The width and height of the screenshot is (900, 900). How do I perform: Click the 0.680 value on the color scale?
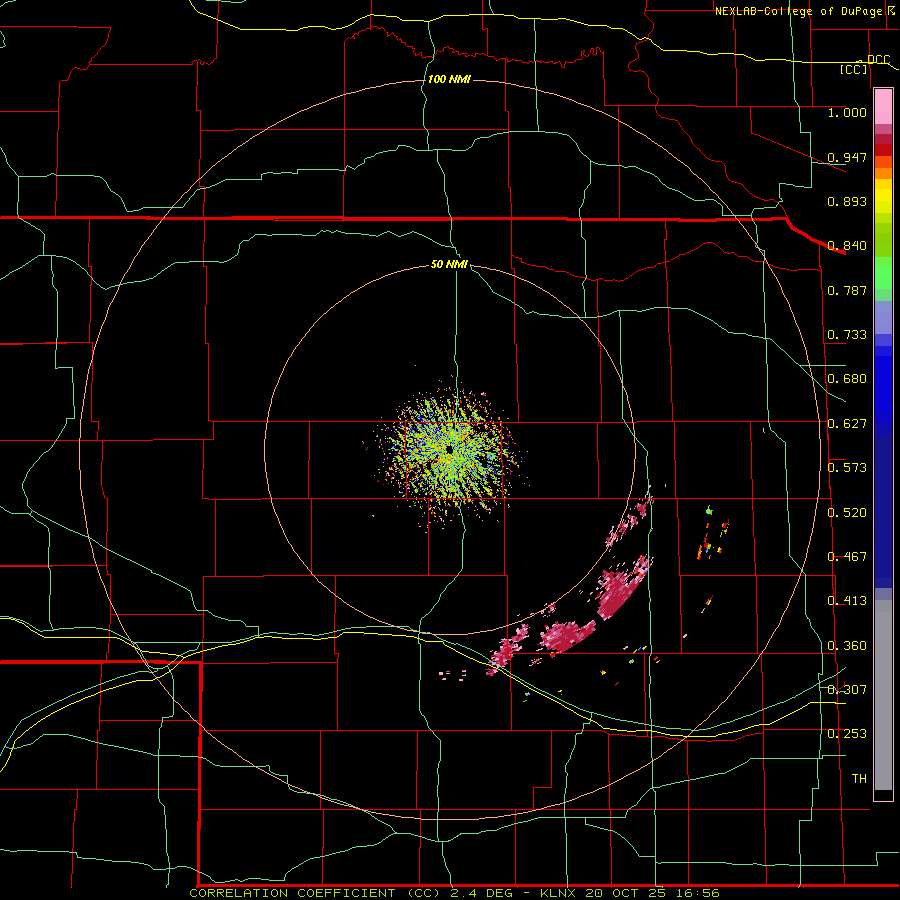coord(847,379)
